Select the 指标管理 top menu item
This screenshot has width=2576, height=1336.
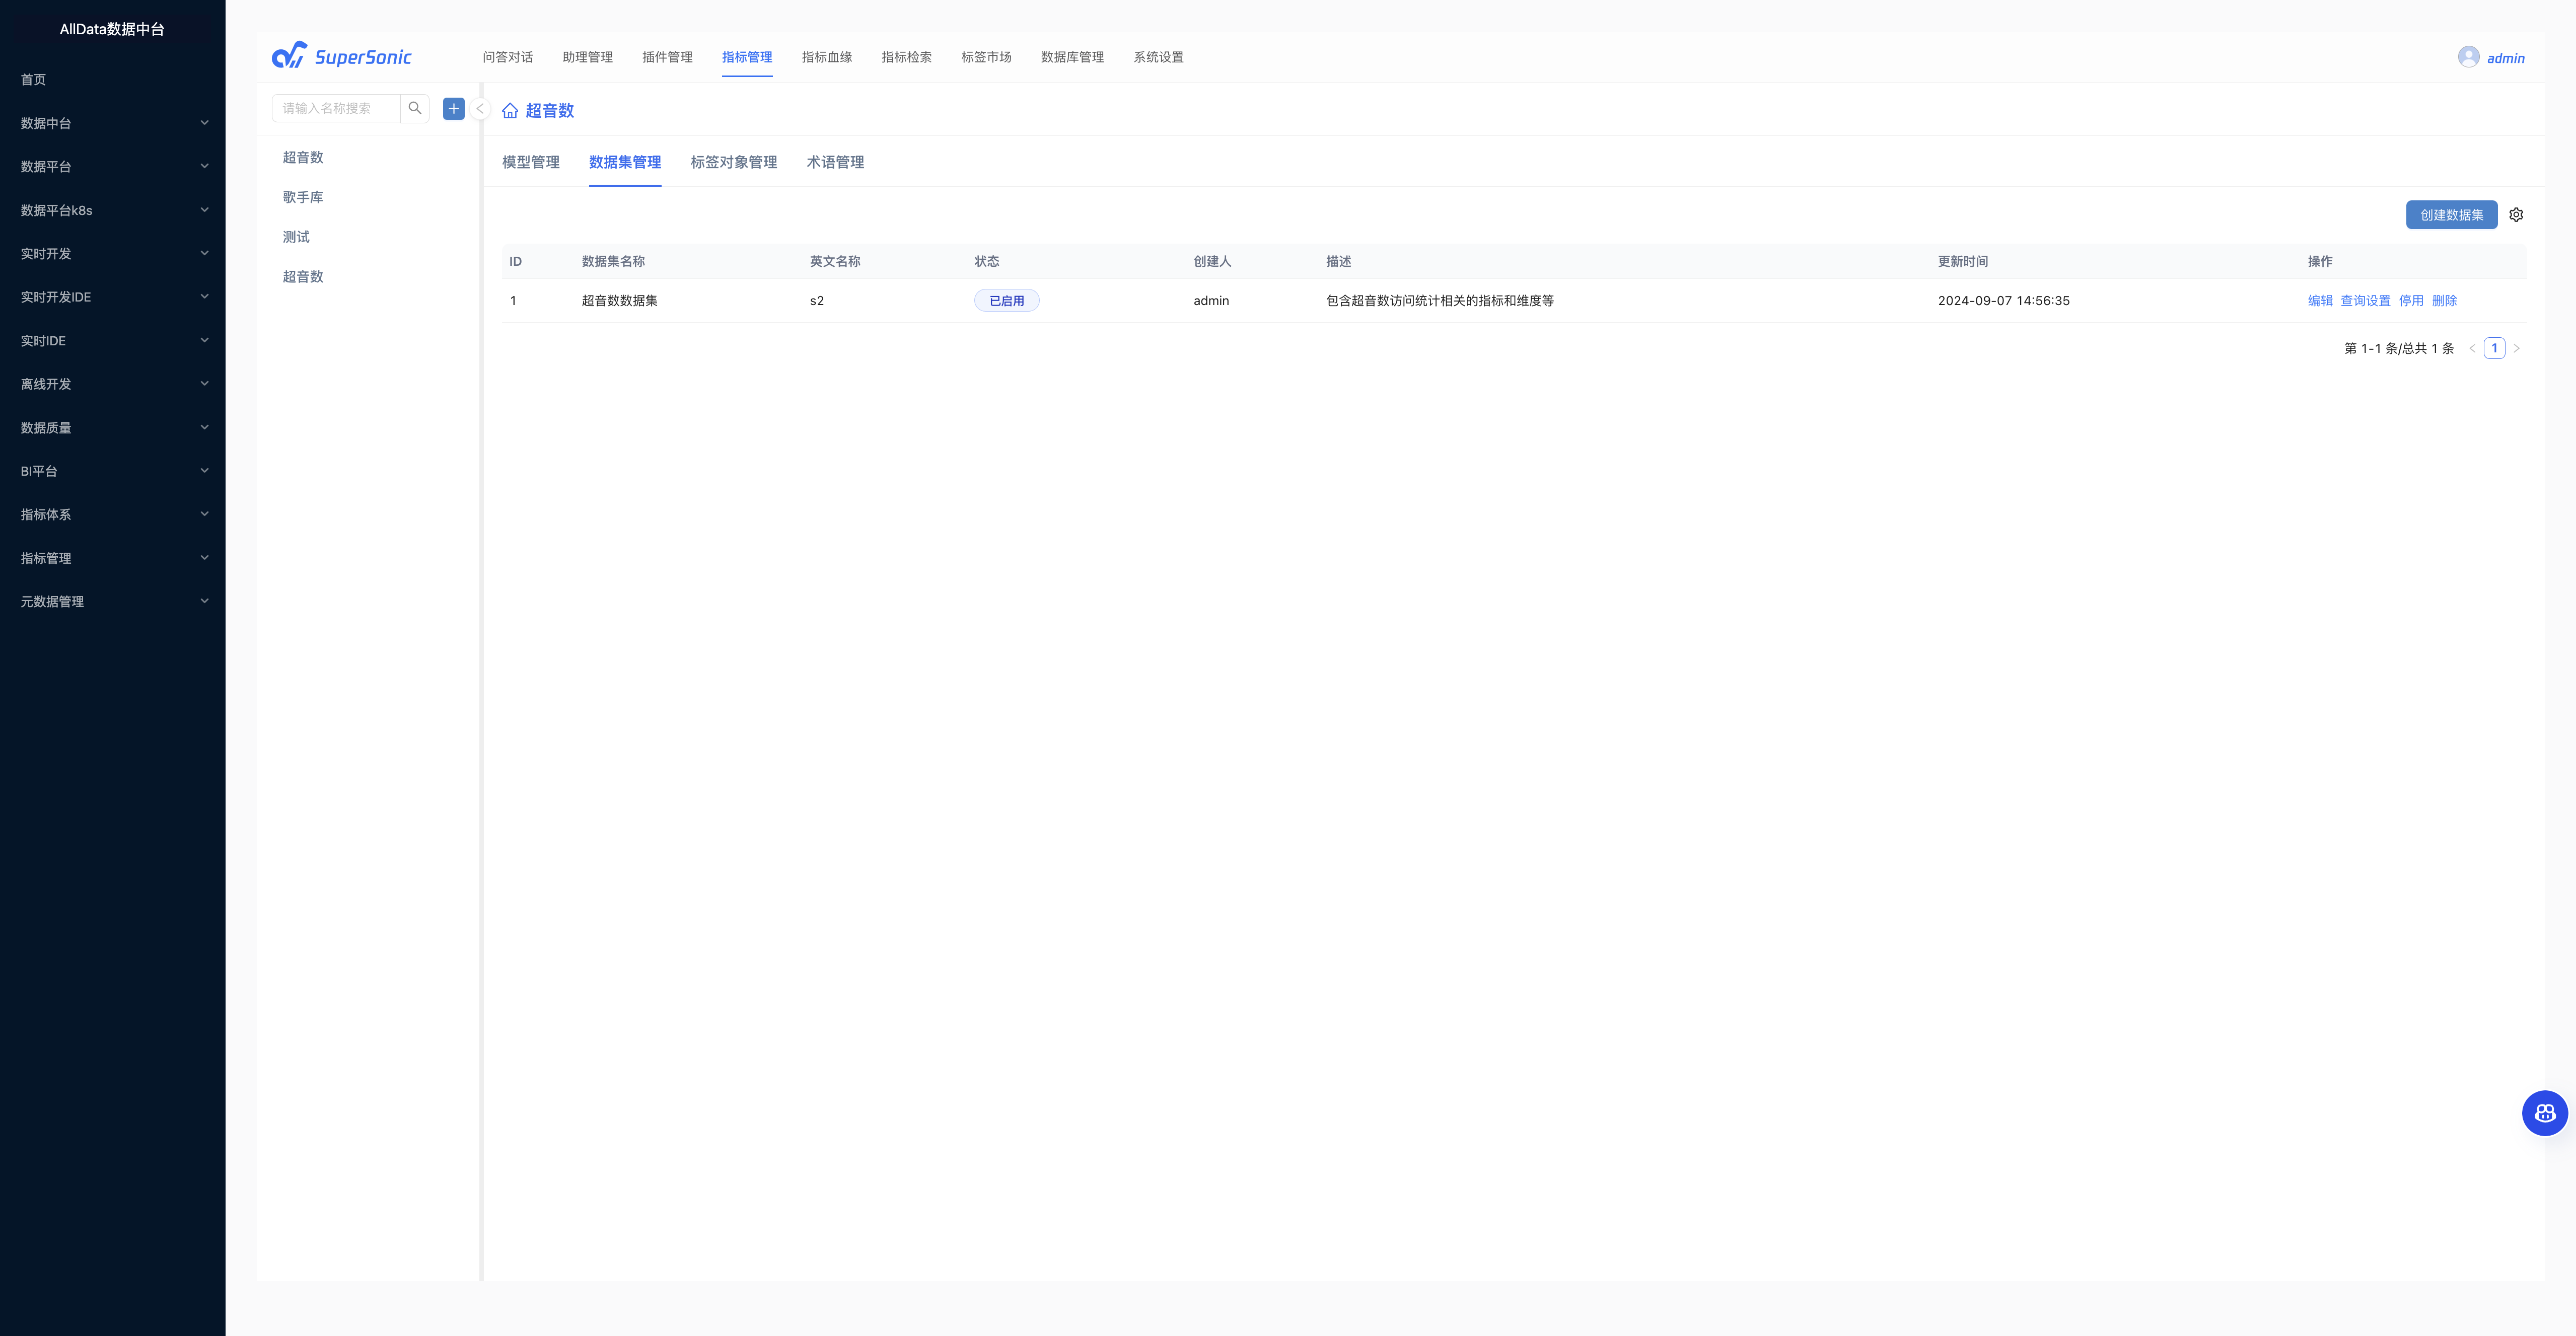[x=747, y=57]
